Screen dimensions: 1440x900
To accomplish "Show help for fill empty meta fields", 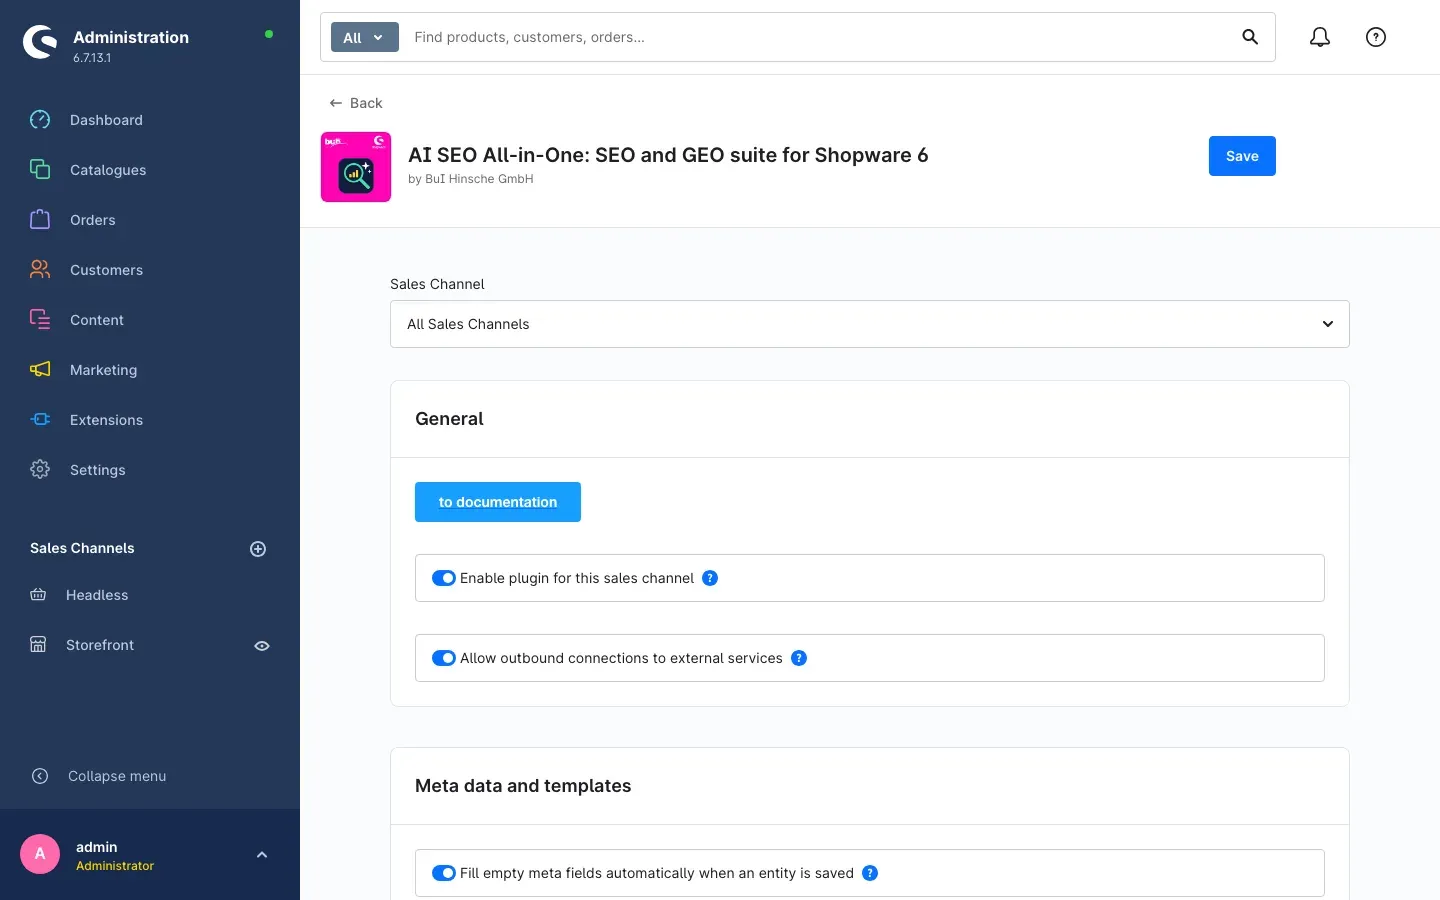I will coord(870,873).
